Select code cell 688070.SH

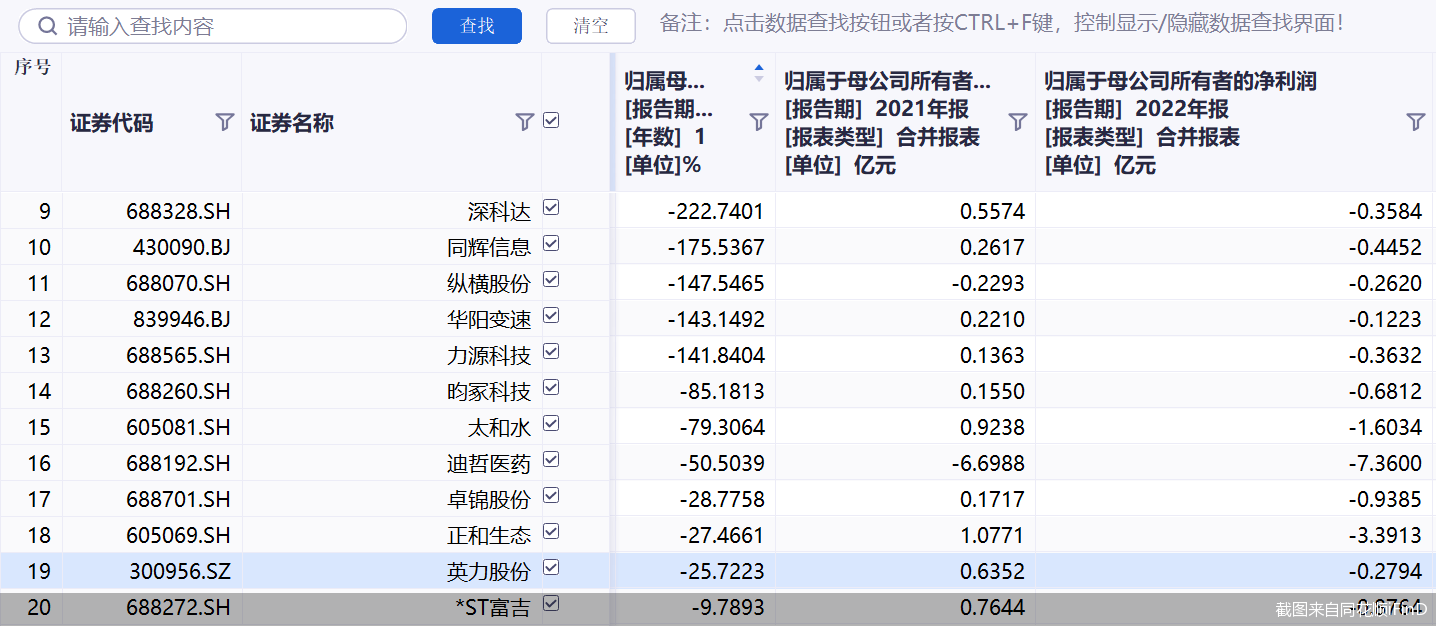(x=178, y=283)
